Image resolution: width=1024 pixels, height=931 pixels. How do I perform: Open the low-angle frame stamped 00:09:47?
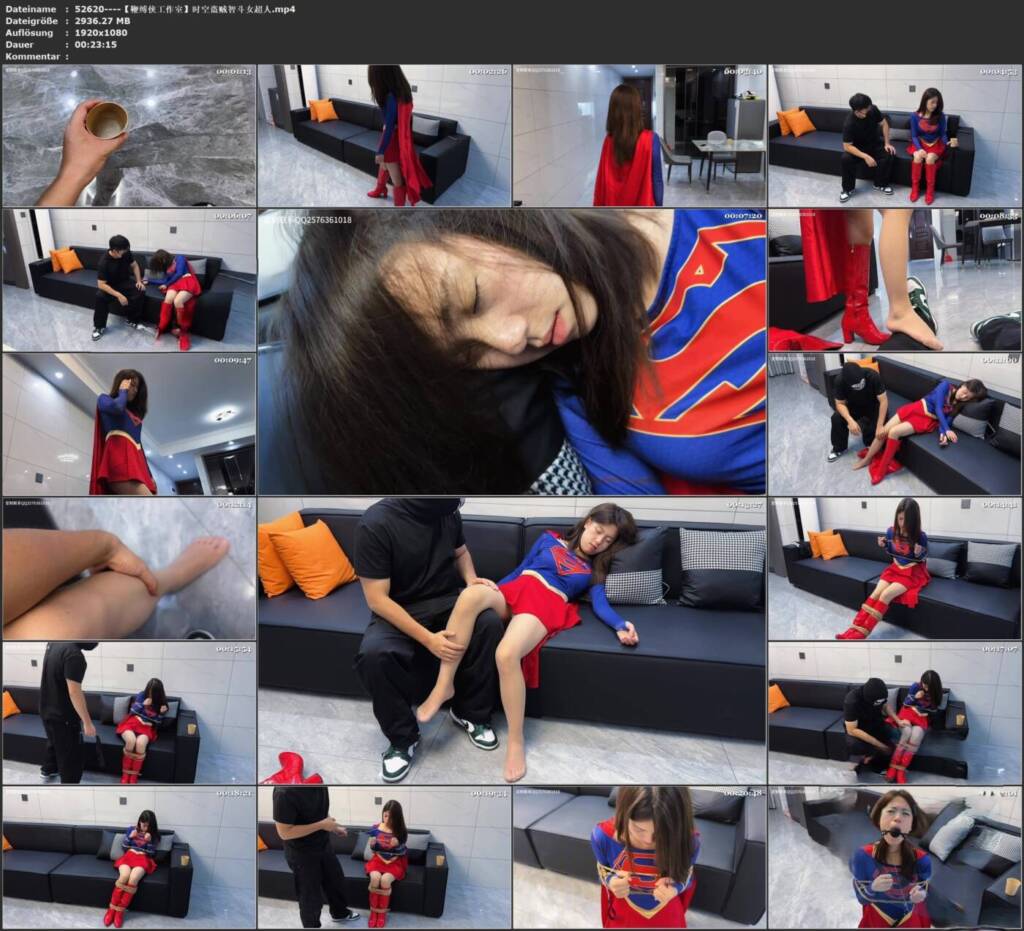129,424
